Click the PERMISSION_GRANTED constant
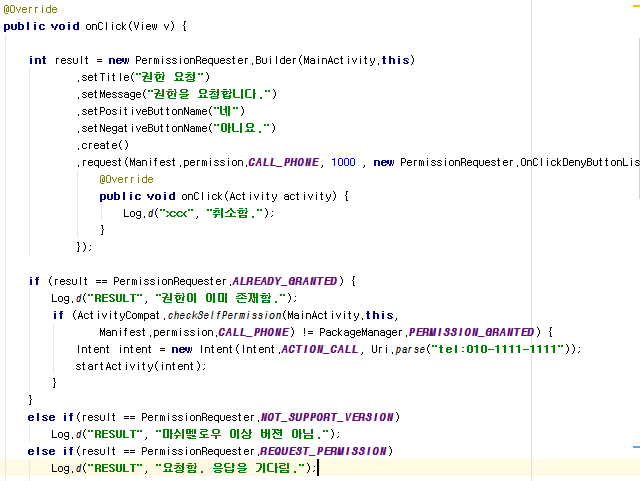 click(471, 332)
